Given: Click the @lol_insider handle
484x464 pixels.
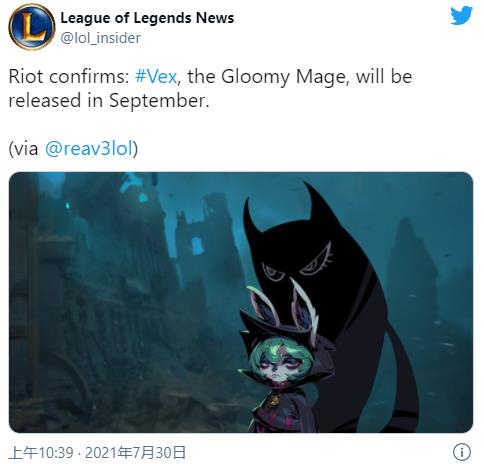Looking at the screenshot, I should [100, 38].
